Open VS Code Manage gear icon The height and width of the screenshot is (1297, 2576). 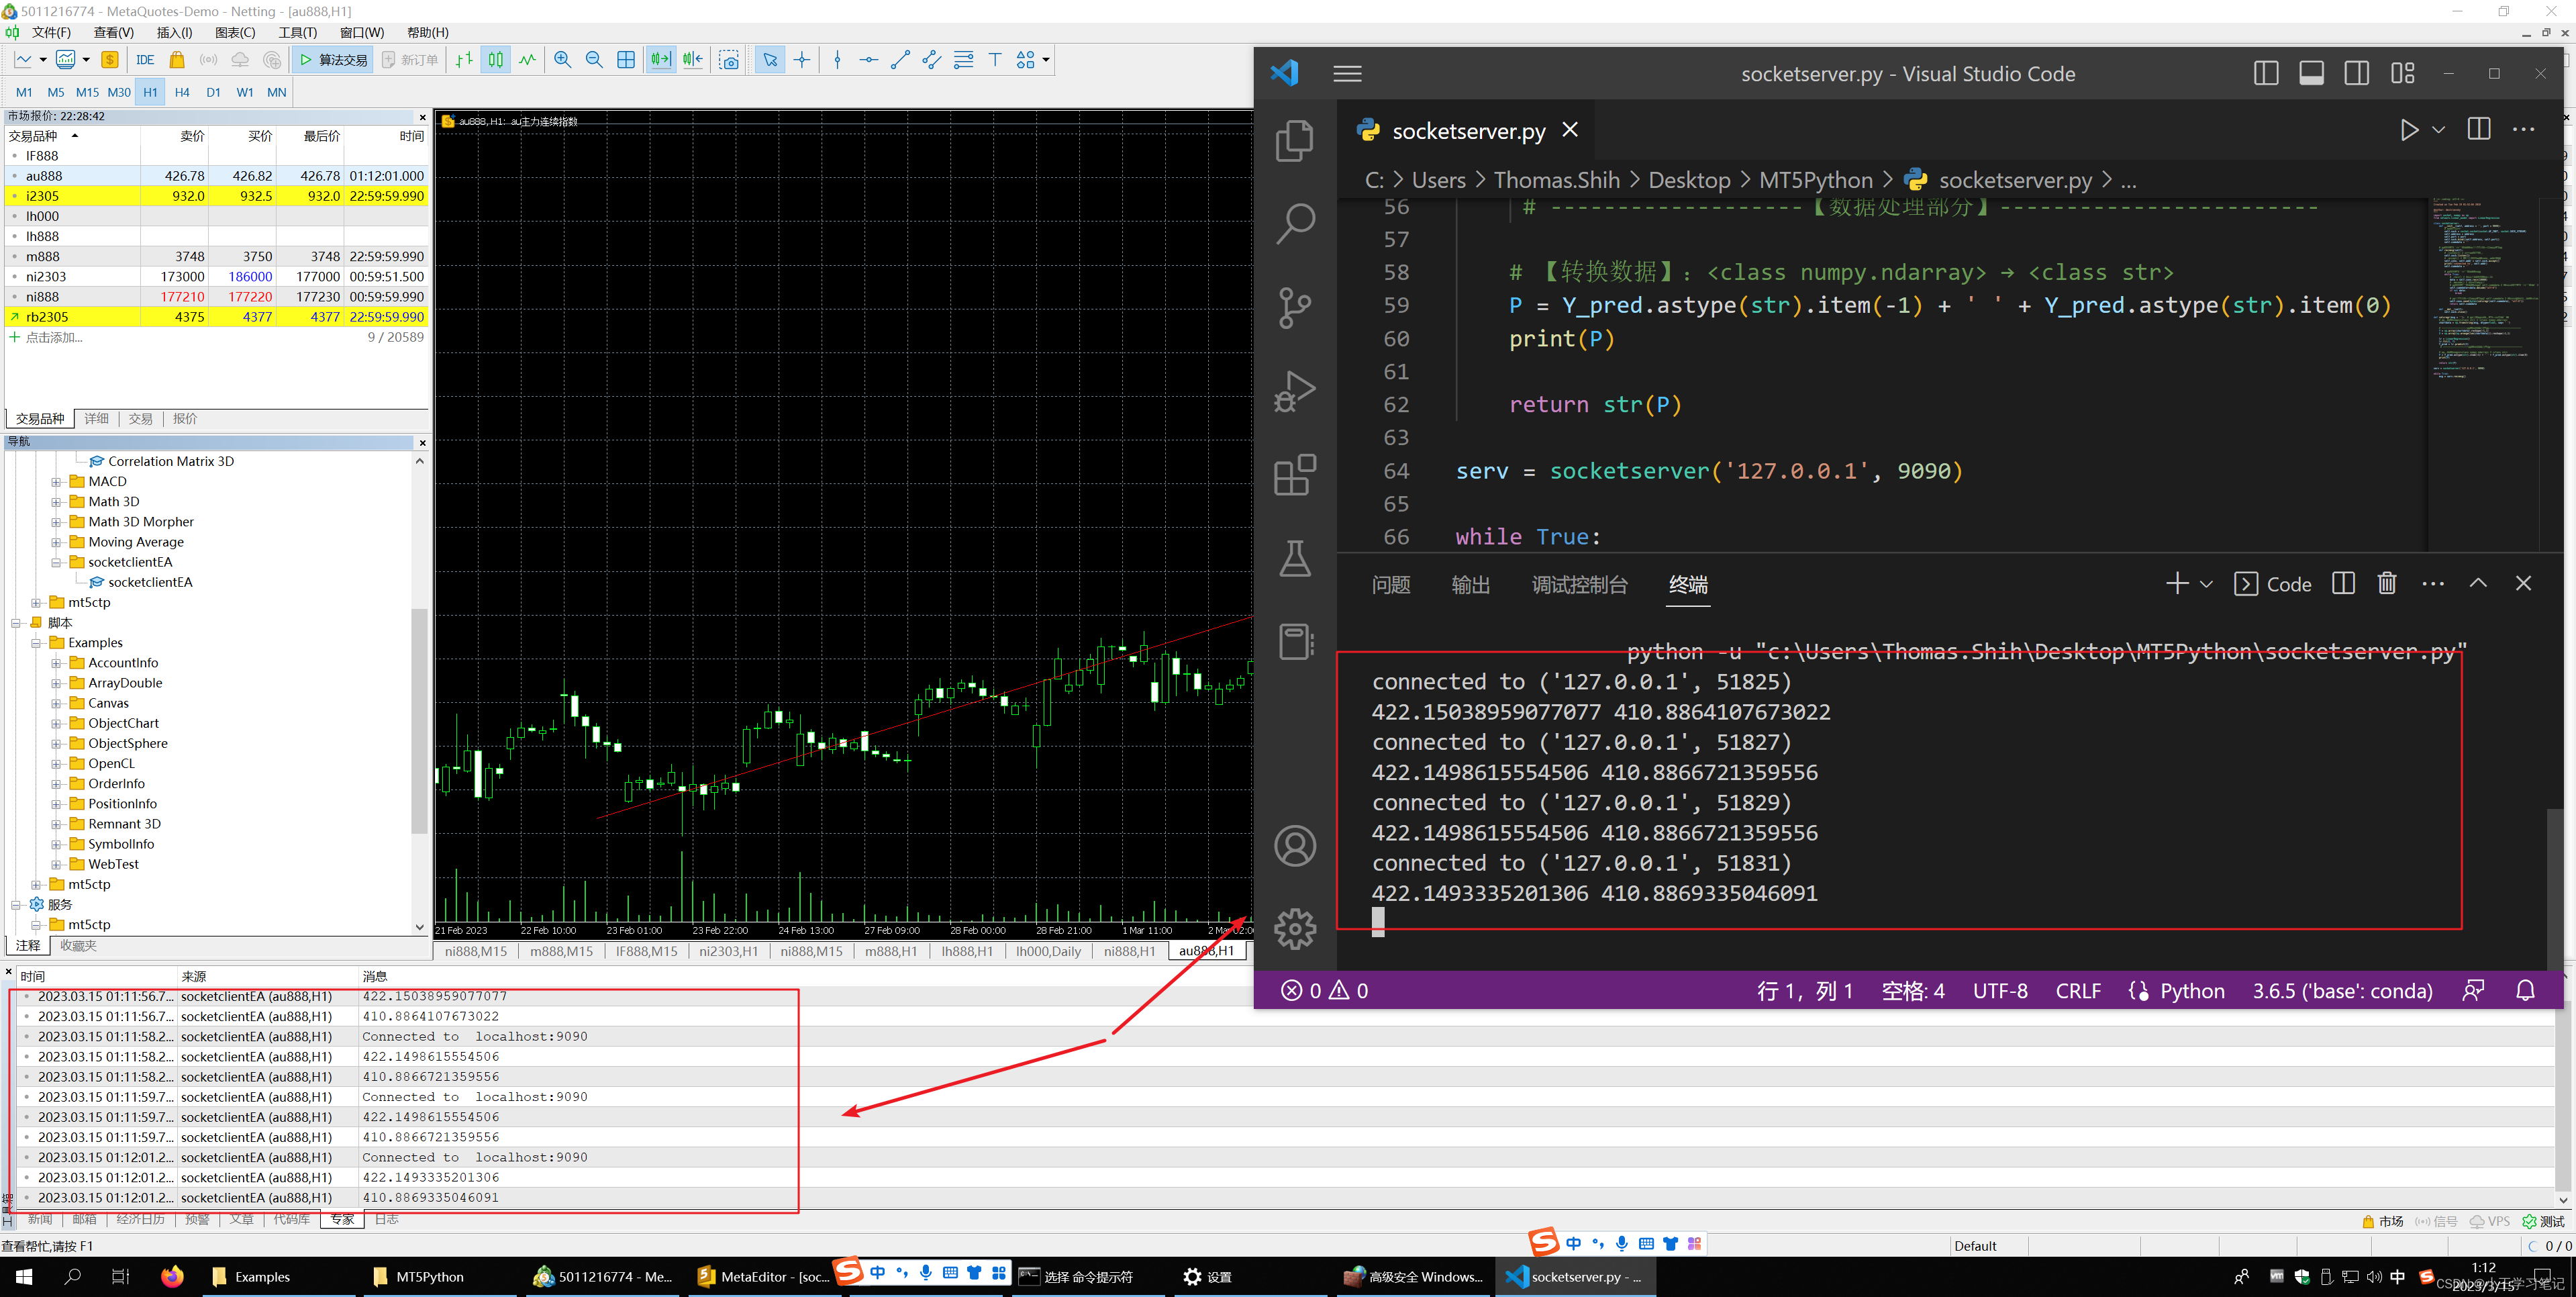tap(1295, 928)
